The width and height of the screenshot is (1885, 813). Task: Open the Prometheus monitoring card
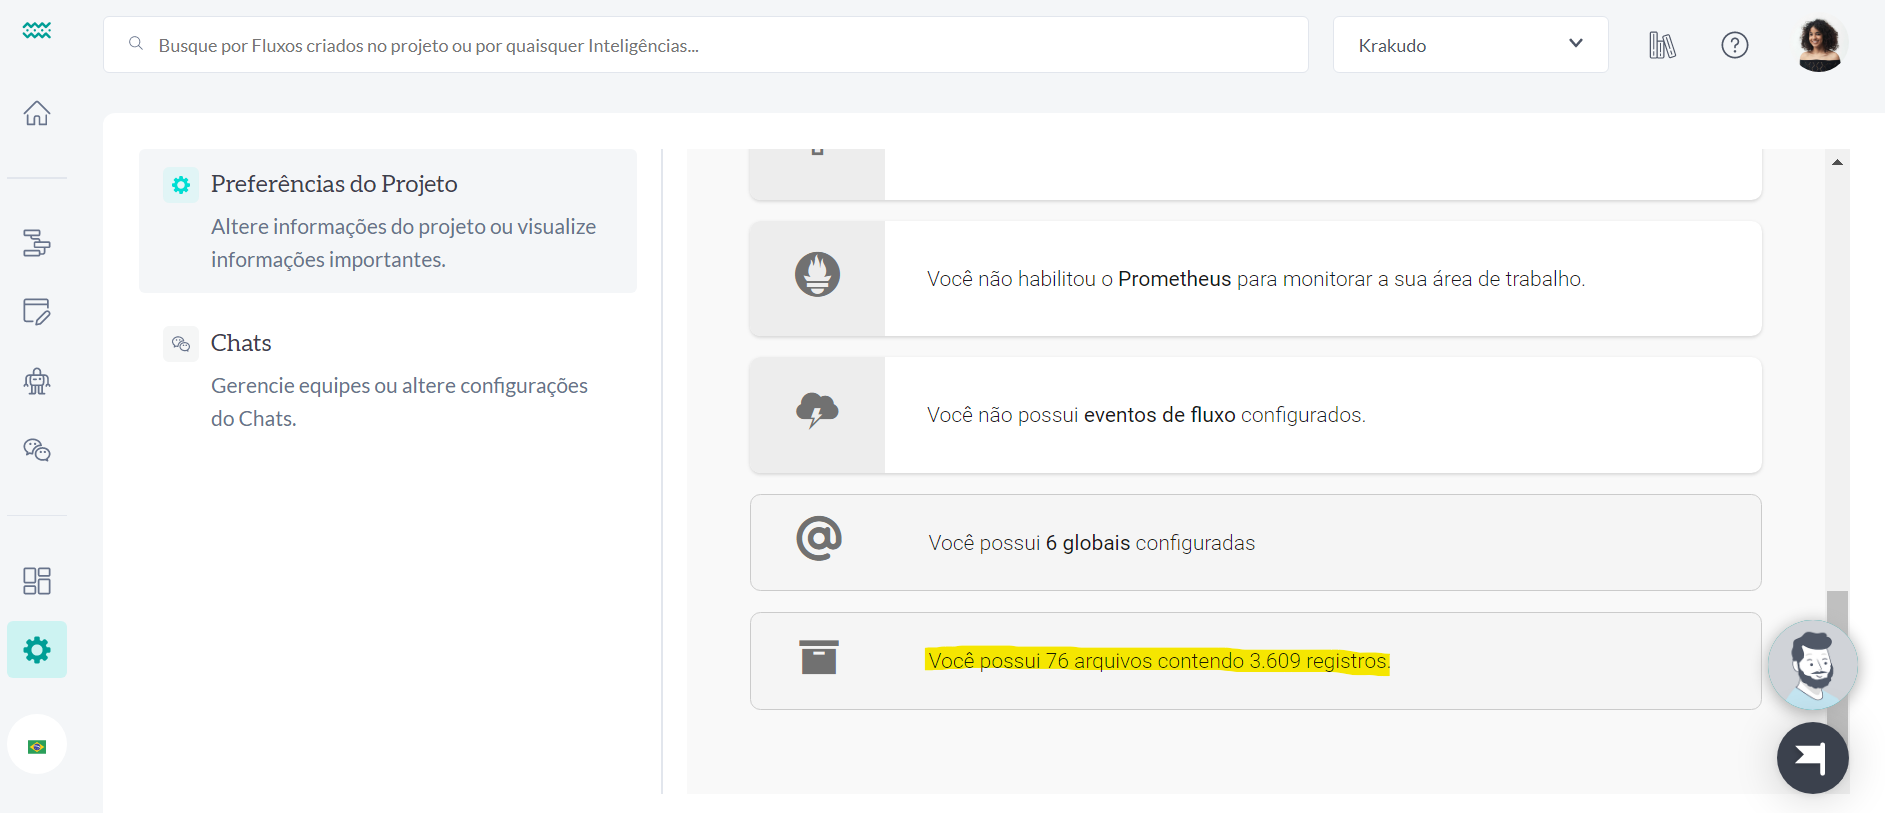tap(1255, 279)
